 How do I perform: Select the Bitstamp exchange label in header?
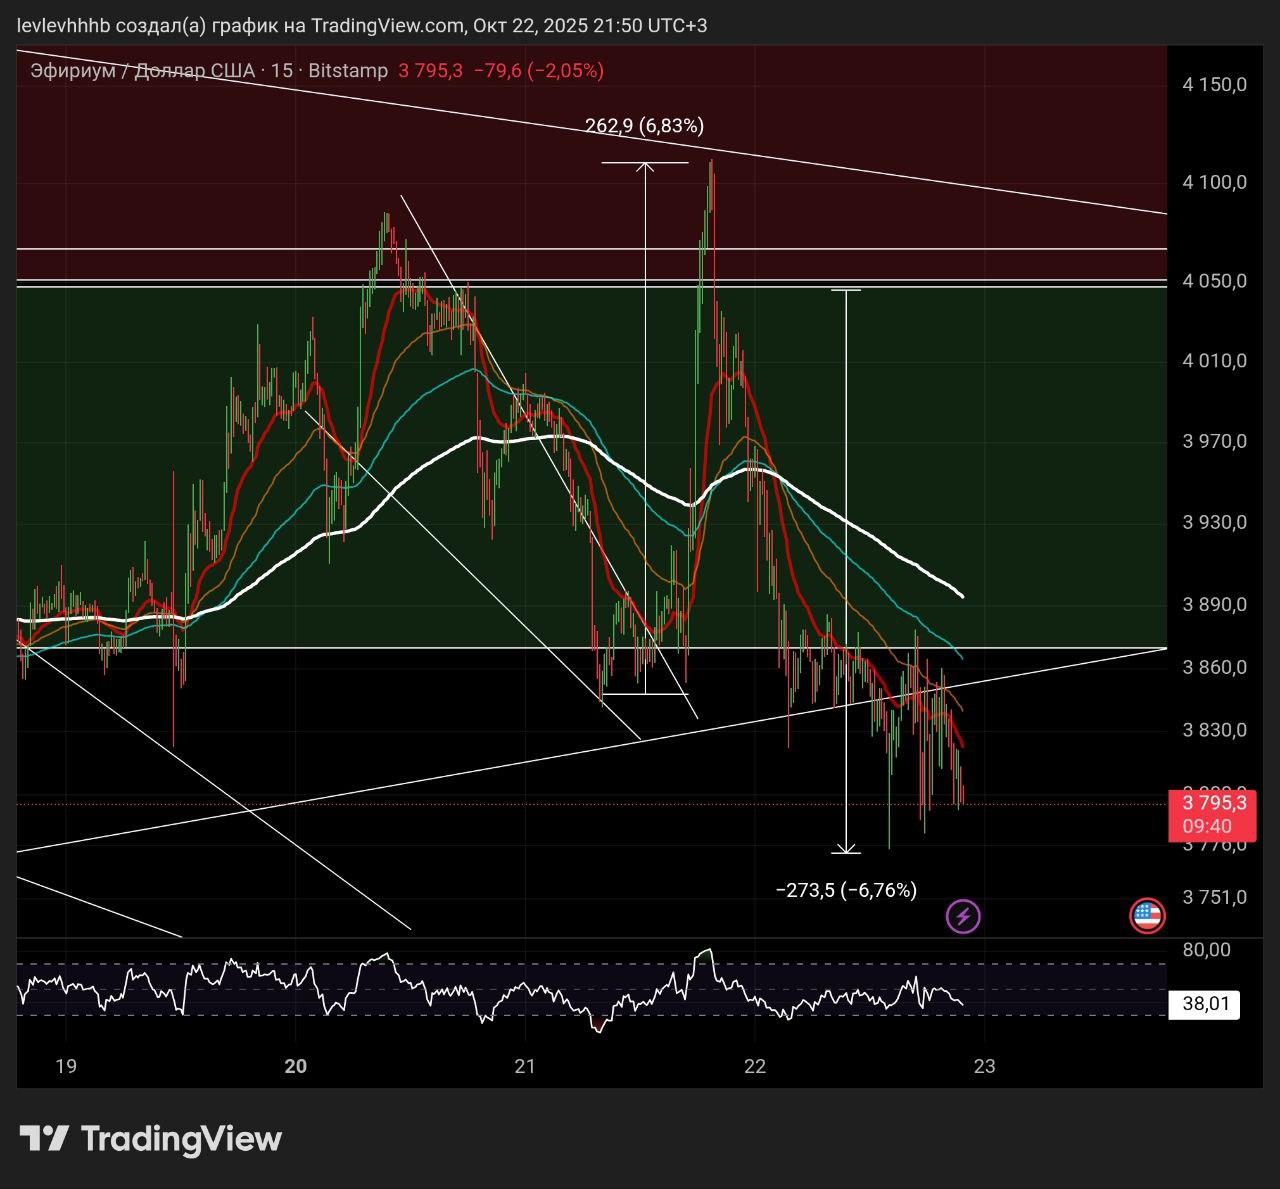(x=348, y=70)
